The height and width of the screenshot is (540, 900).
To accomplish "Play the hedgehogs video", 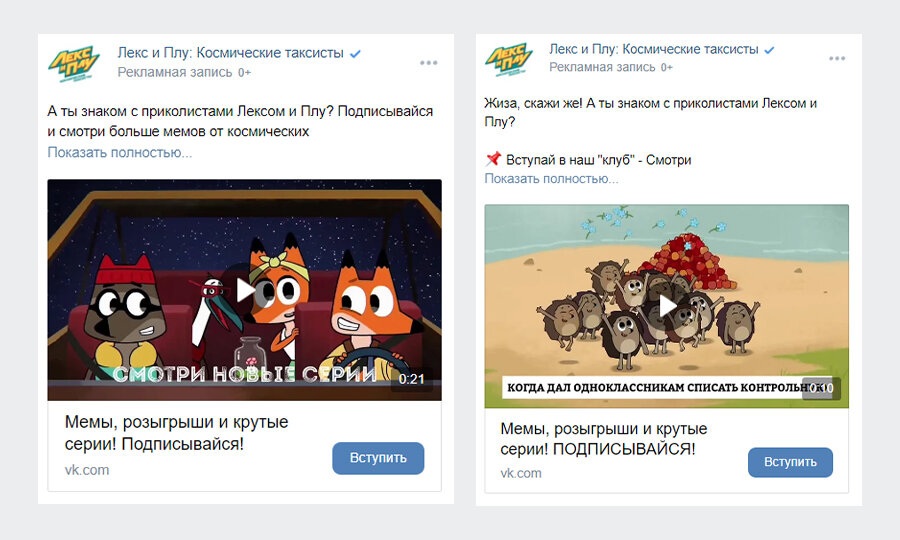I will [x=666, y=306].
